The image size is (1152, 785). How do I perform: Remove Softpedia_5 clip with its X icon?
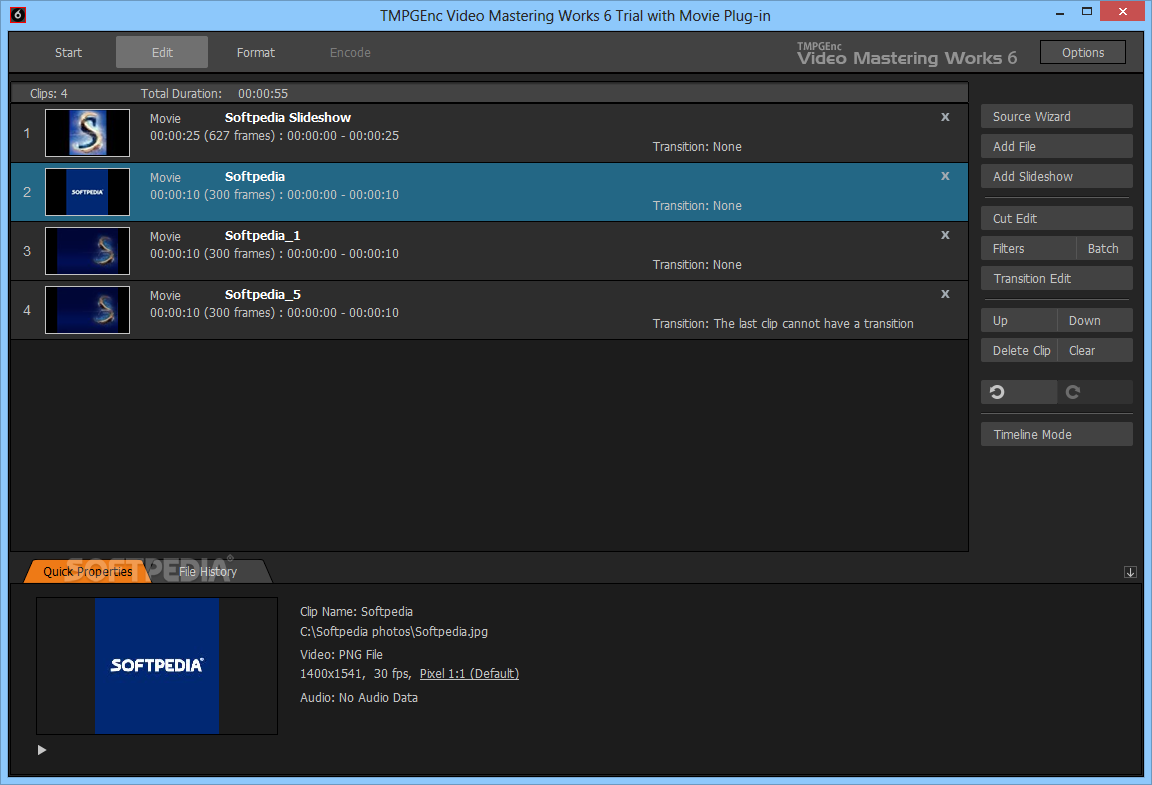(x=945, y=293)
